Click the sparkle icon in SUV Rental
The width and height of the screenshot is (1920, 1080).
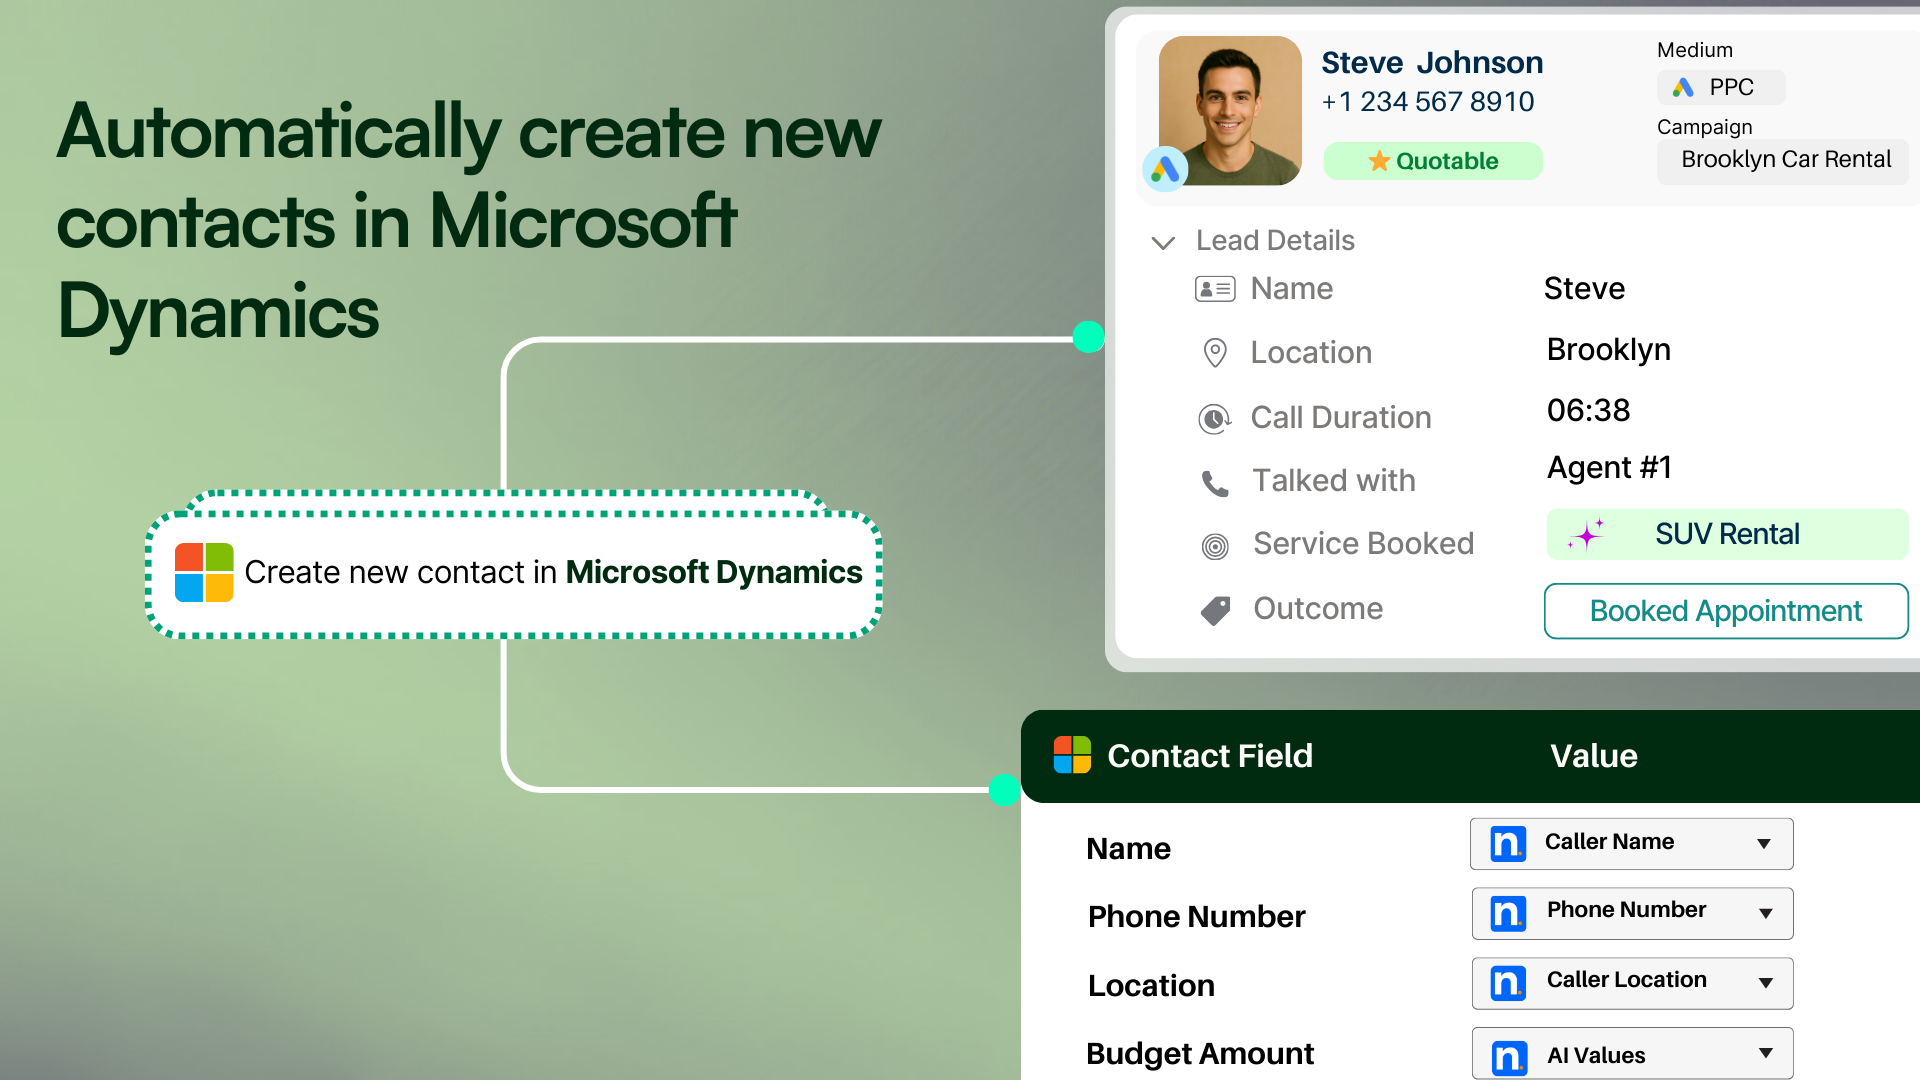click(x=1587, y=535)
